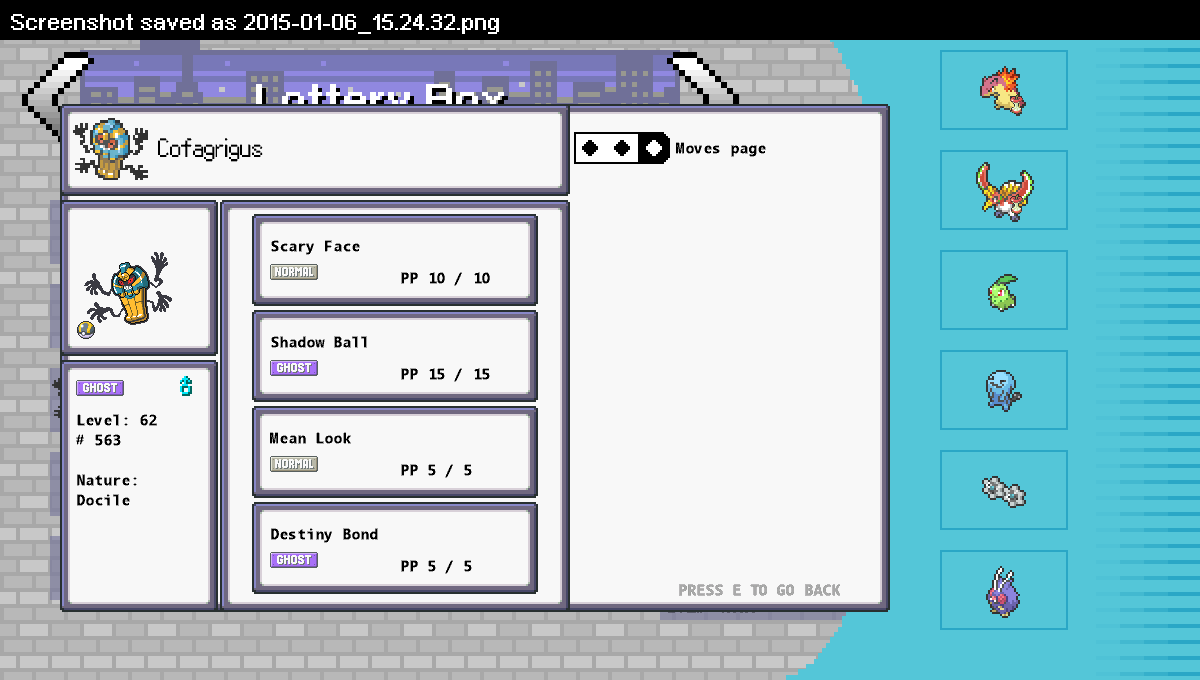The height and width of the screenshot is (680, 1200).
Task: Select the Ho-Oh party slot
Action: click(1003, 190)
